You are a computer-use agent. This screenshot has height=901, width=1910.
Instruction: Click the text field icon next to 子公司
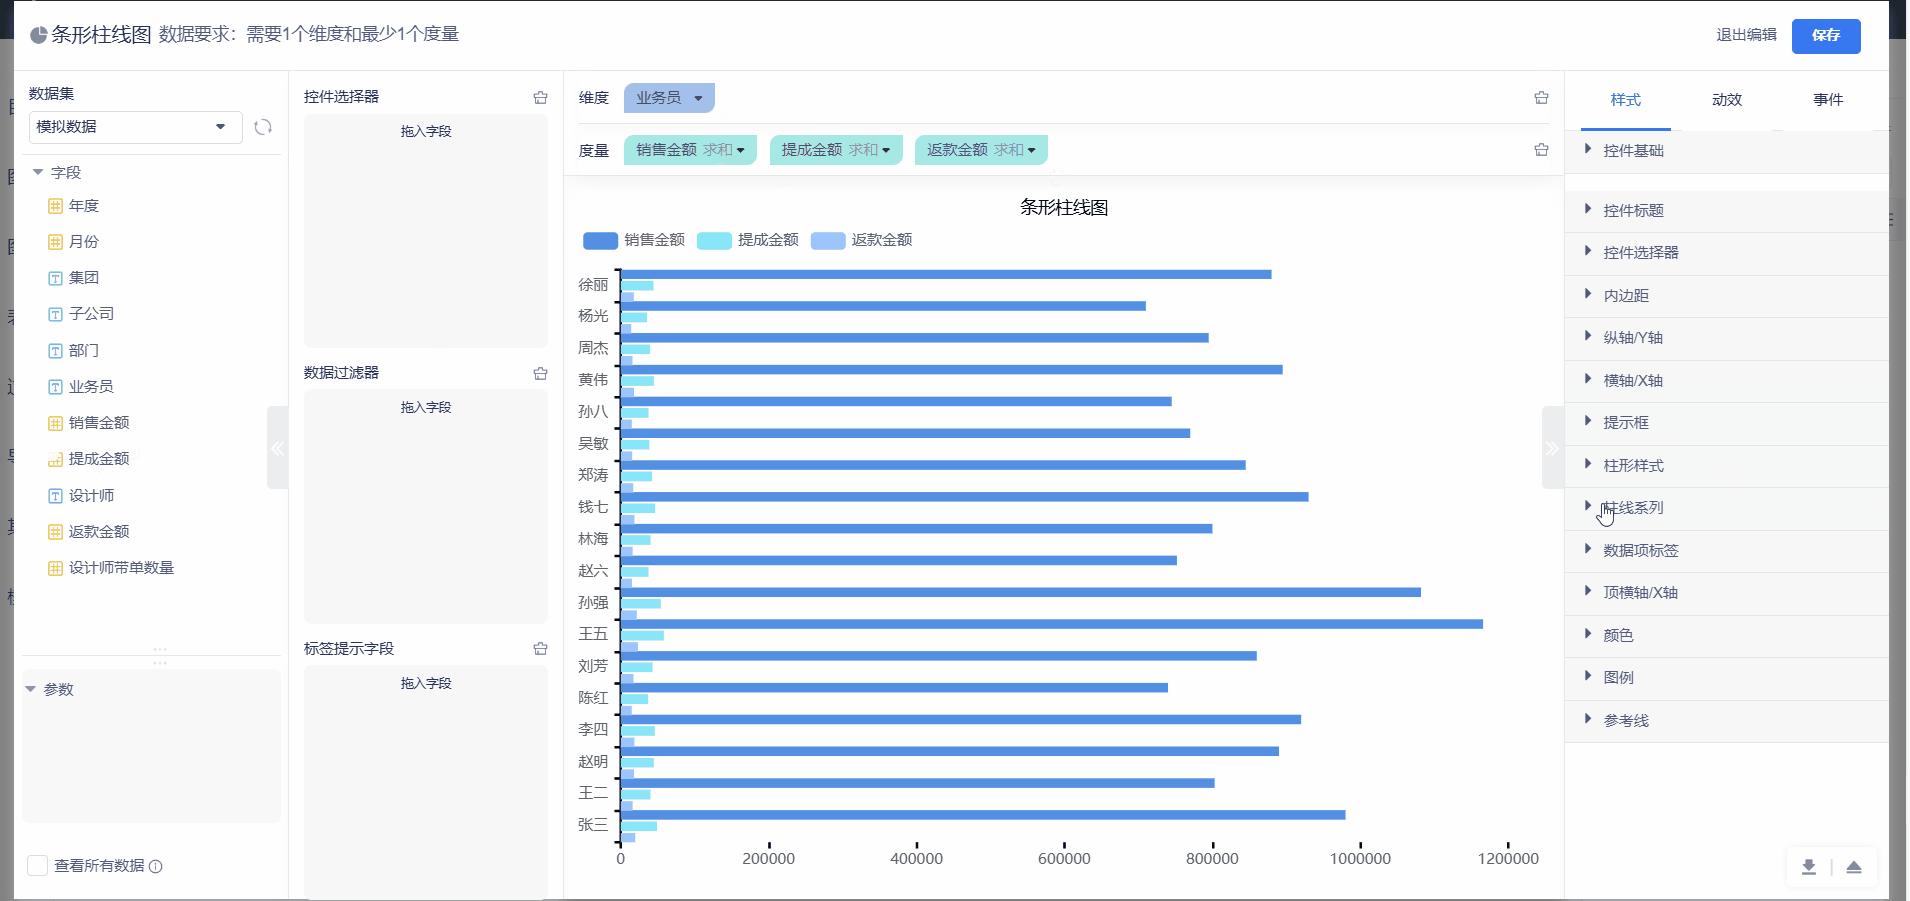55,314
